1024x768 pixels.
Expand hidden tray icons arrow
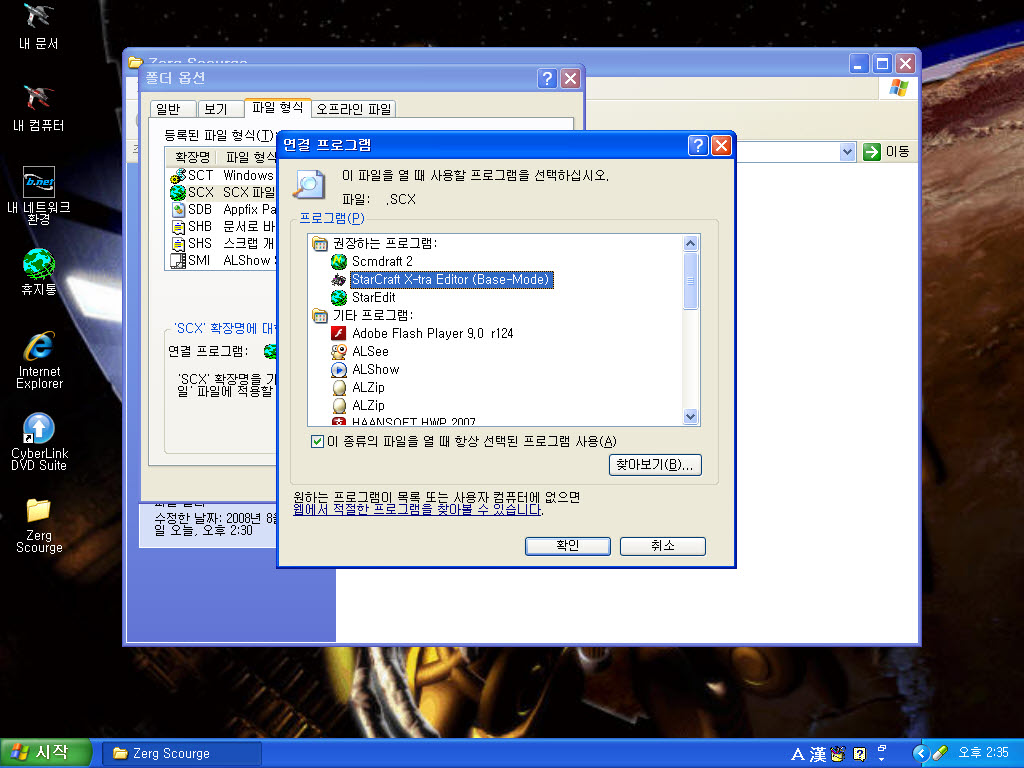920,754
